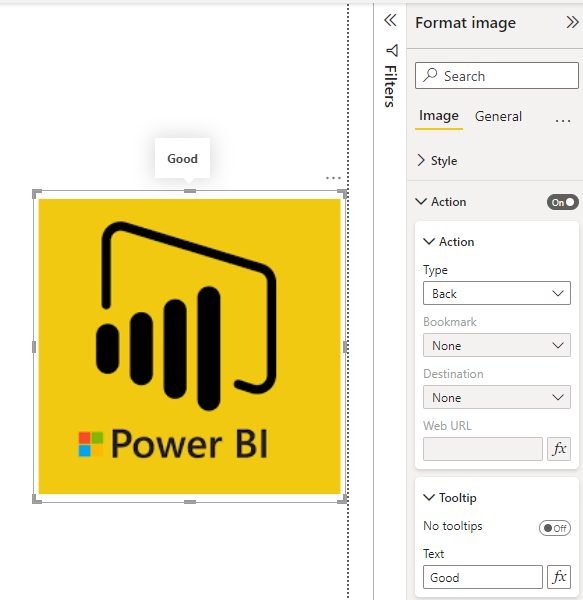Click the Format image pane title
Image resolution: width=583 pixels, height=600 pixels.
(466, 23)
